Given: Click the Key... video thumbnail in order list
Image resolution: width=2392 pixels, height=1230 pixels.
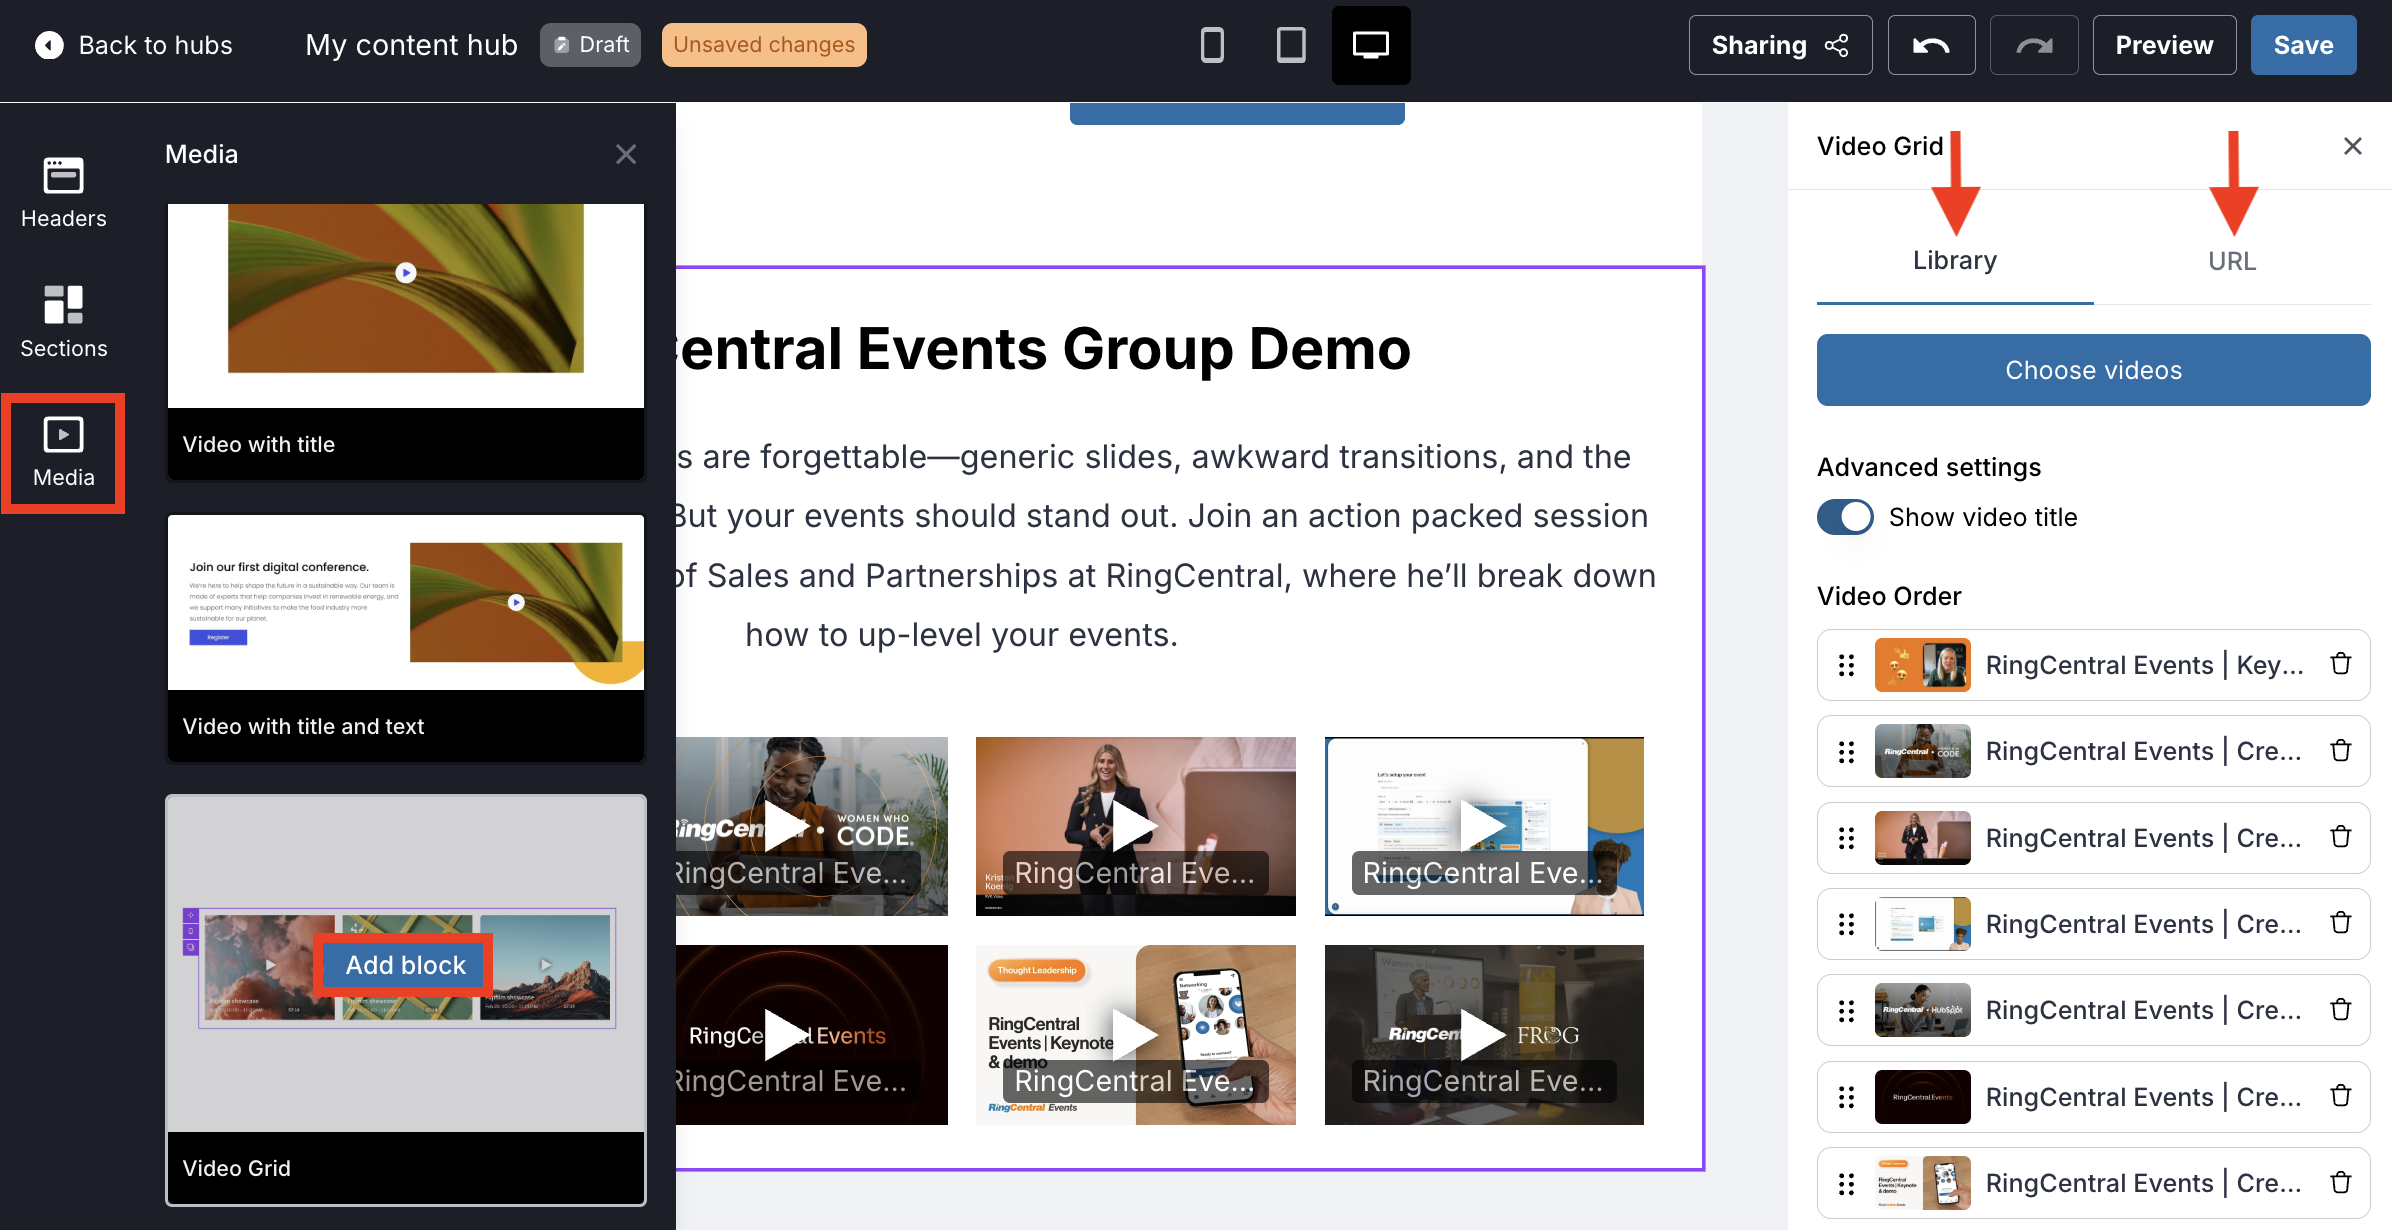Looking at the screenshot, I should 1922,665.
